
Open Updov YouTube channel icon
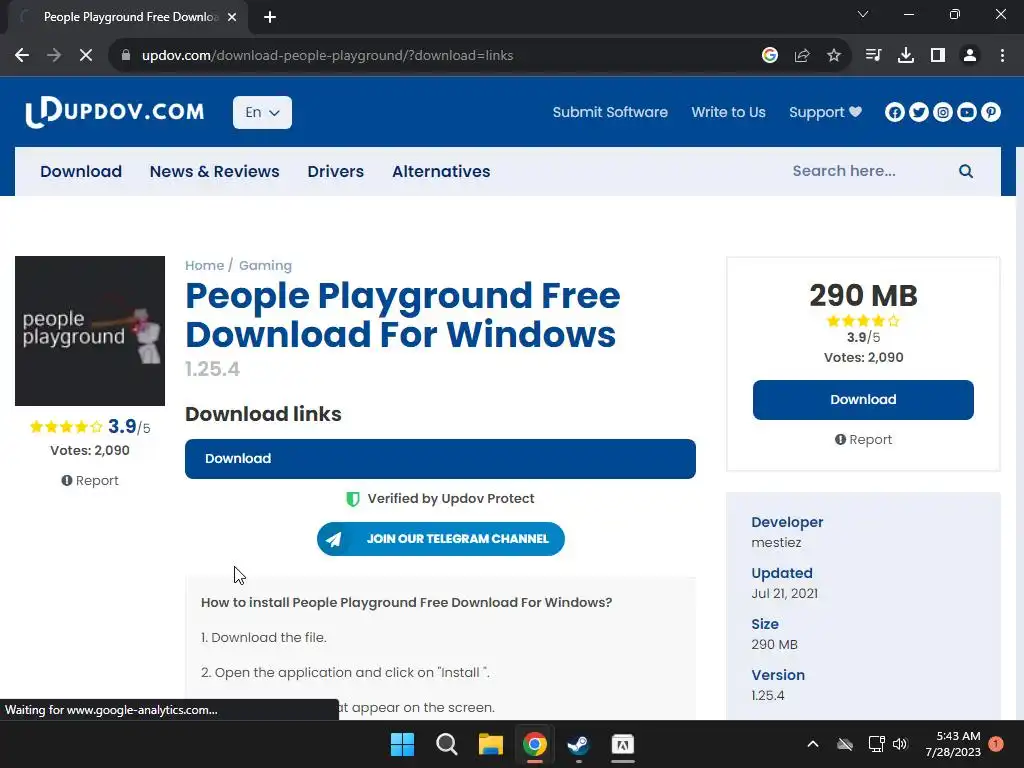967,112
